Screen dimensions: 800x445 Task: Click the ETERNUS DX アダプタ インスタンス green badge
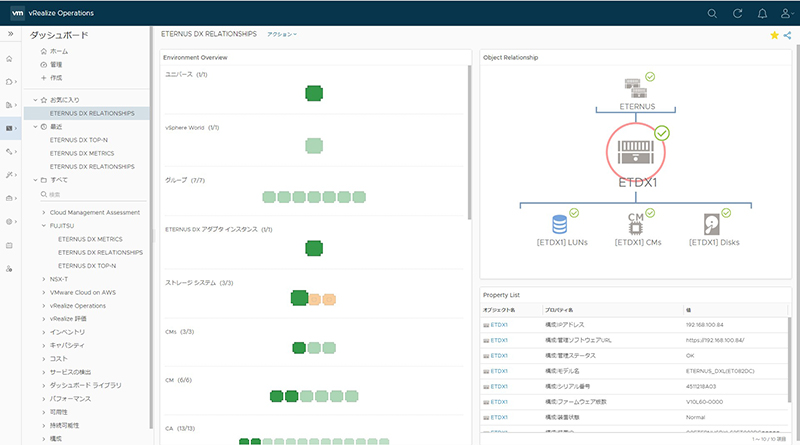(x=314, y=249)
